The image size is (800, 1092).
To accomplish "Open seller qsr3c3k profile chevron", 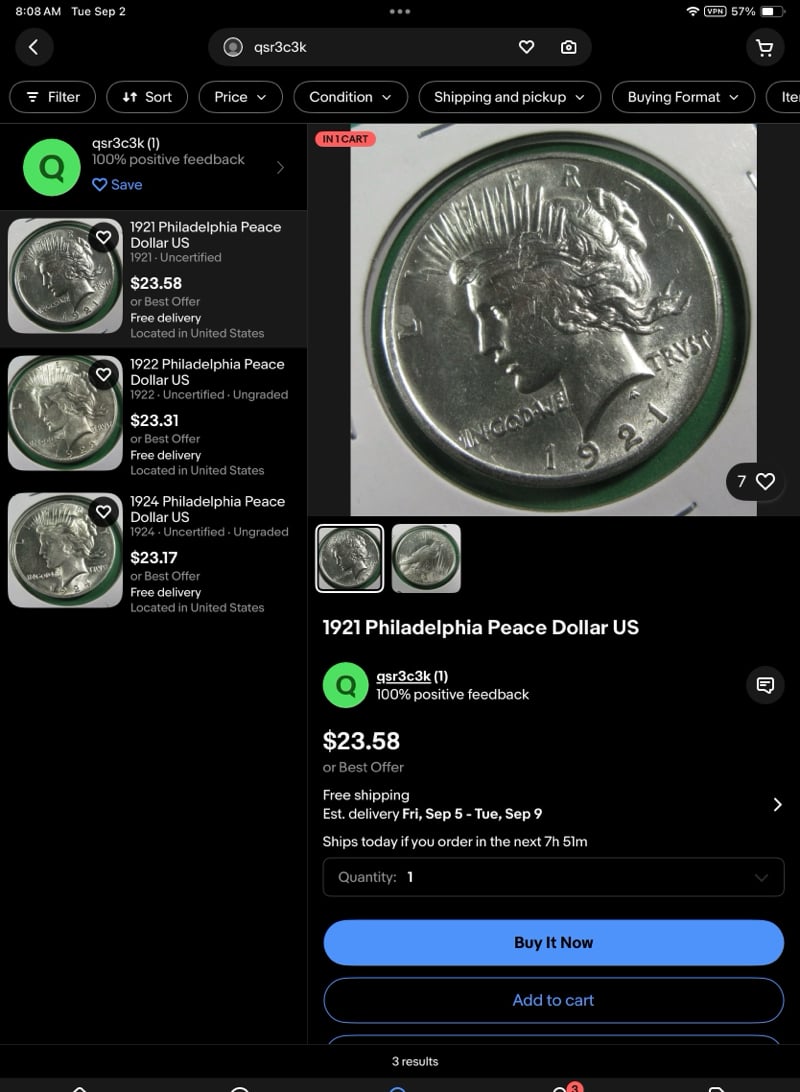I will (280, 167).
